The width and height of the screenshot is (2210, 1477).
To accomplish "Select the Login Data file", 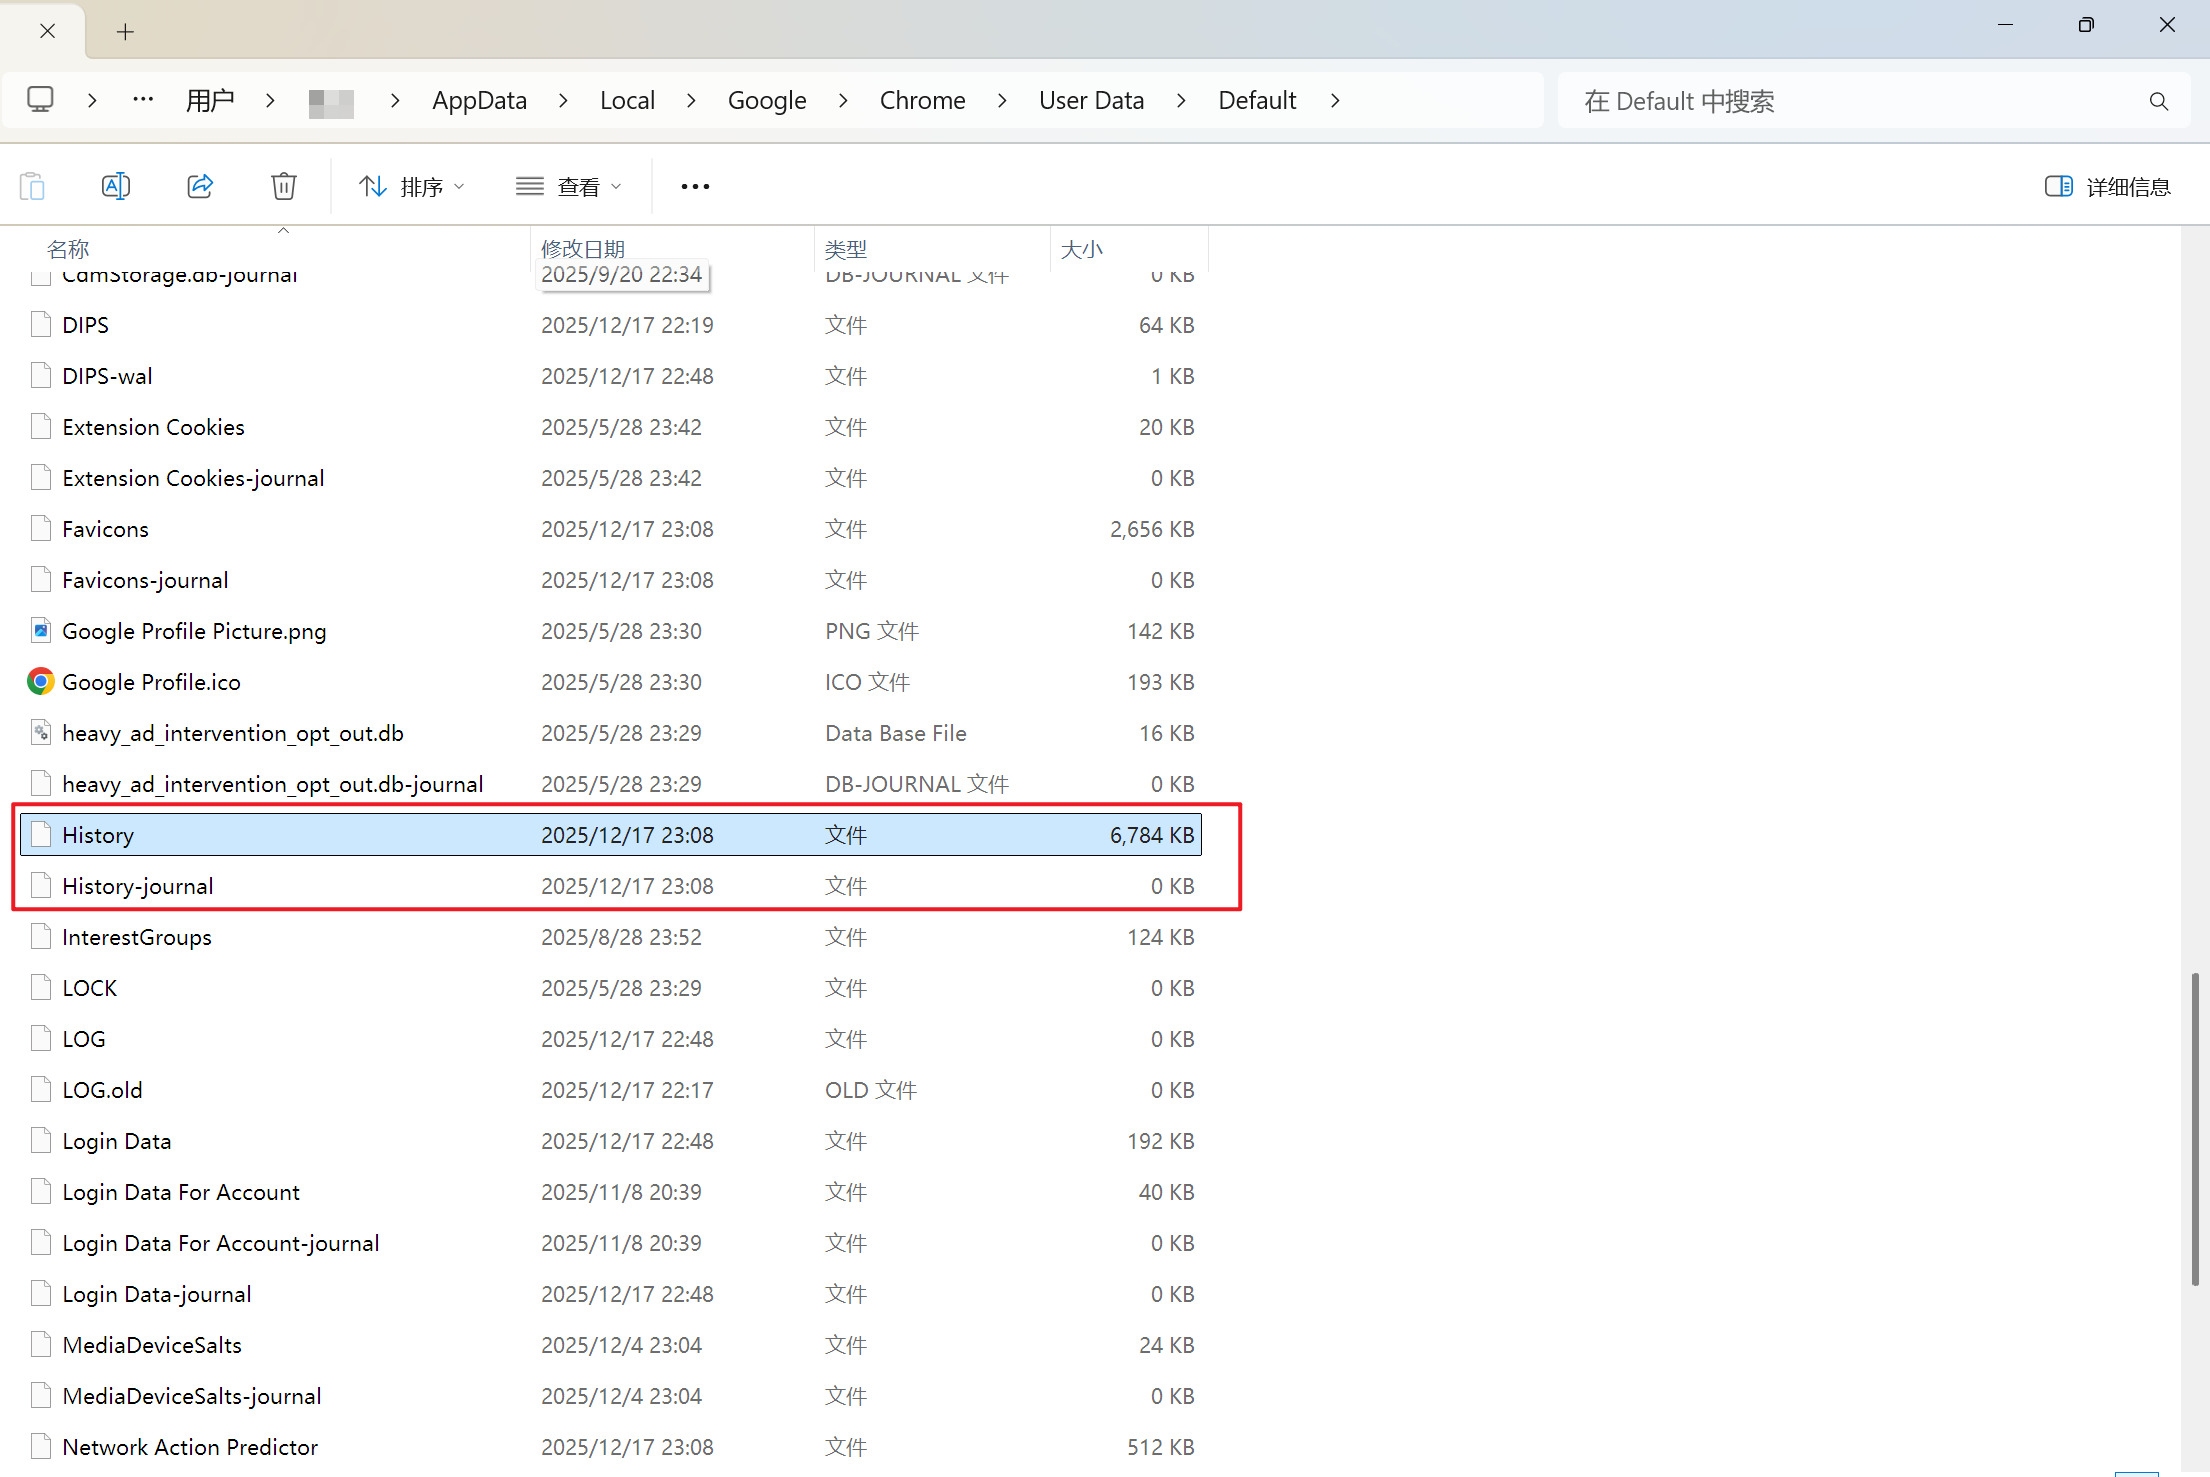I will point(117,1141).
